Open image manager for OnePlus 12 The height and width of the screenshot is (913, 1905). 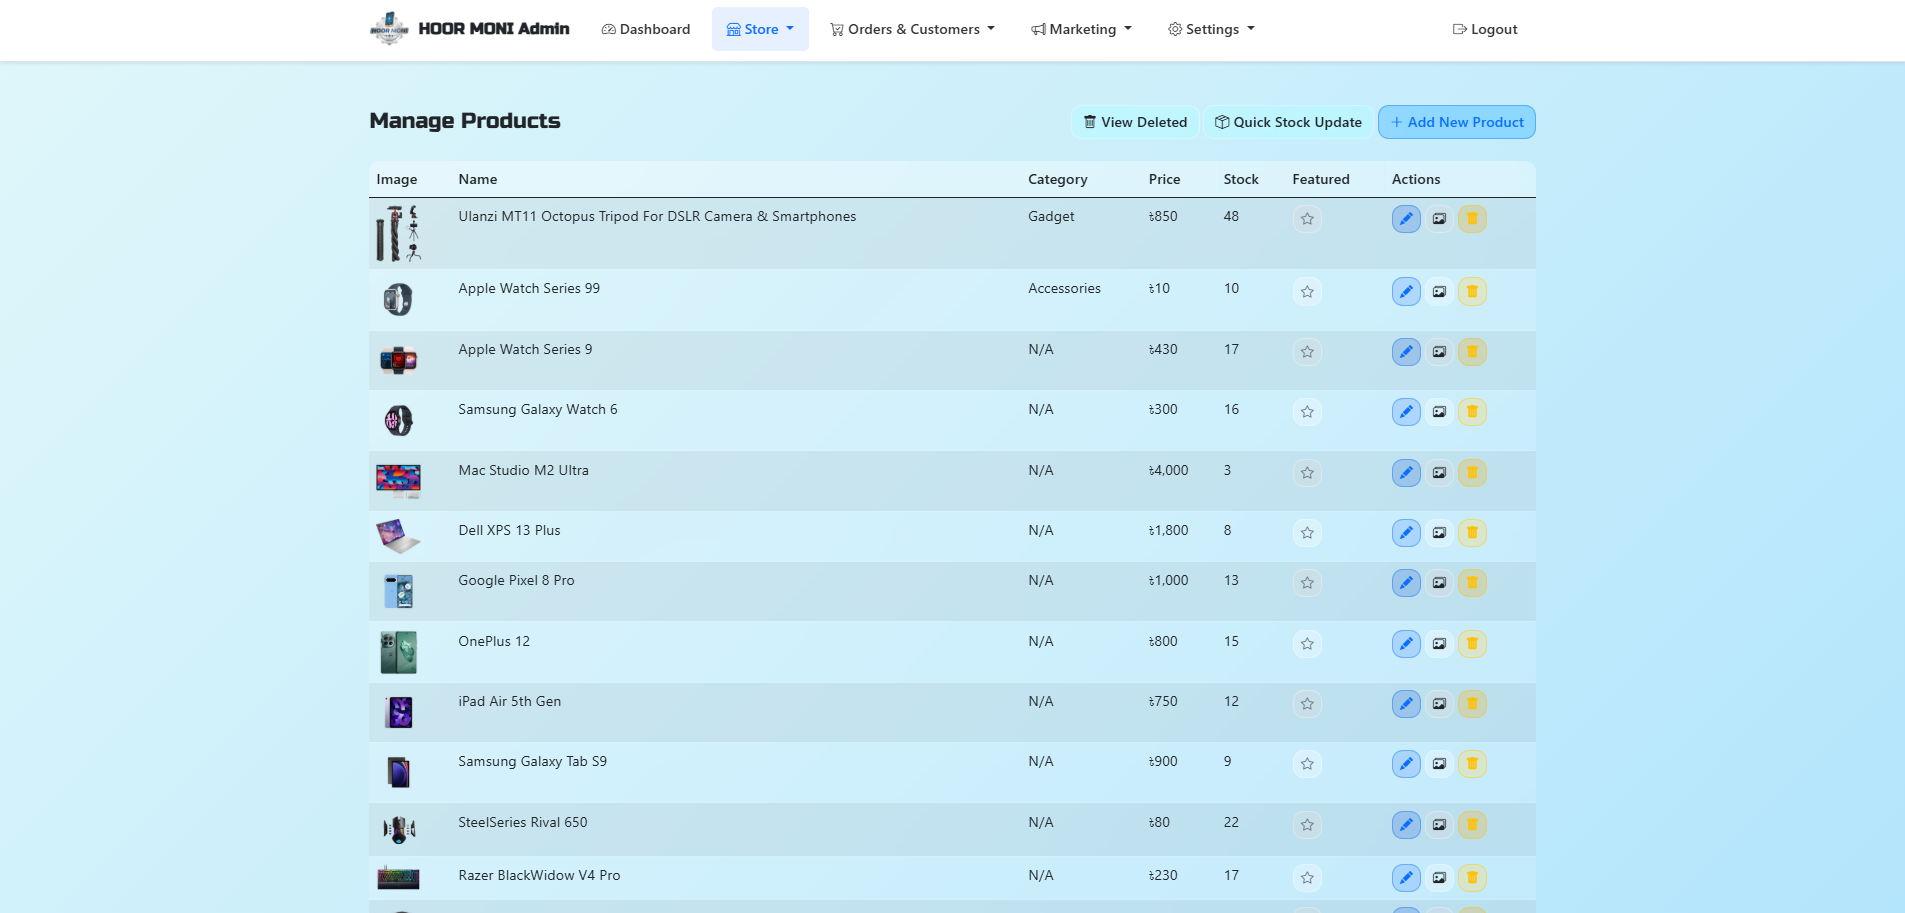(x=1439, y=644)
